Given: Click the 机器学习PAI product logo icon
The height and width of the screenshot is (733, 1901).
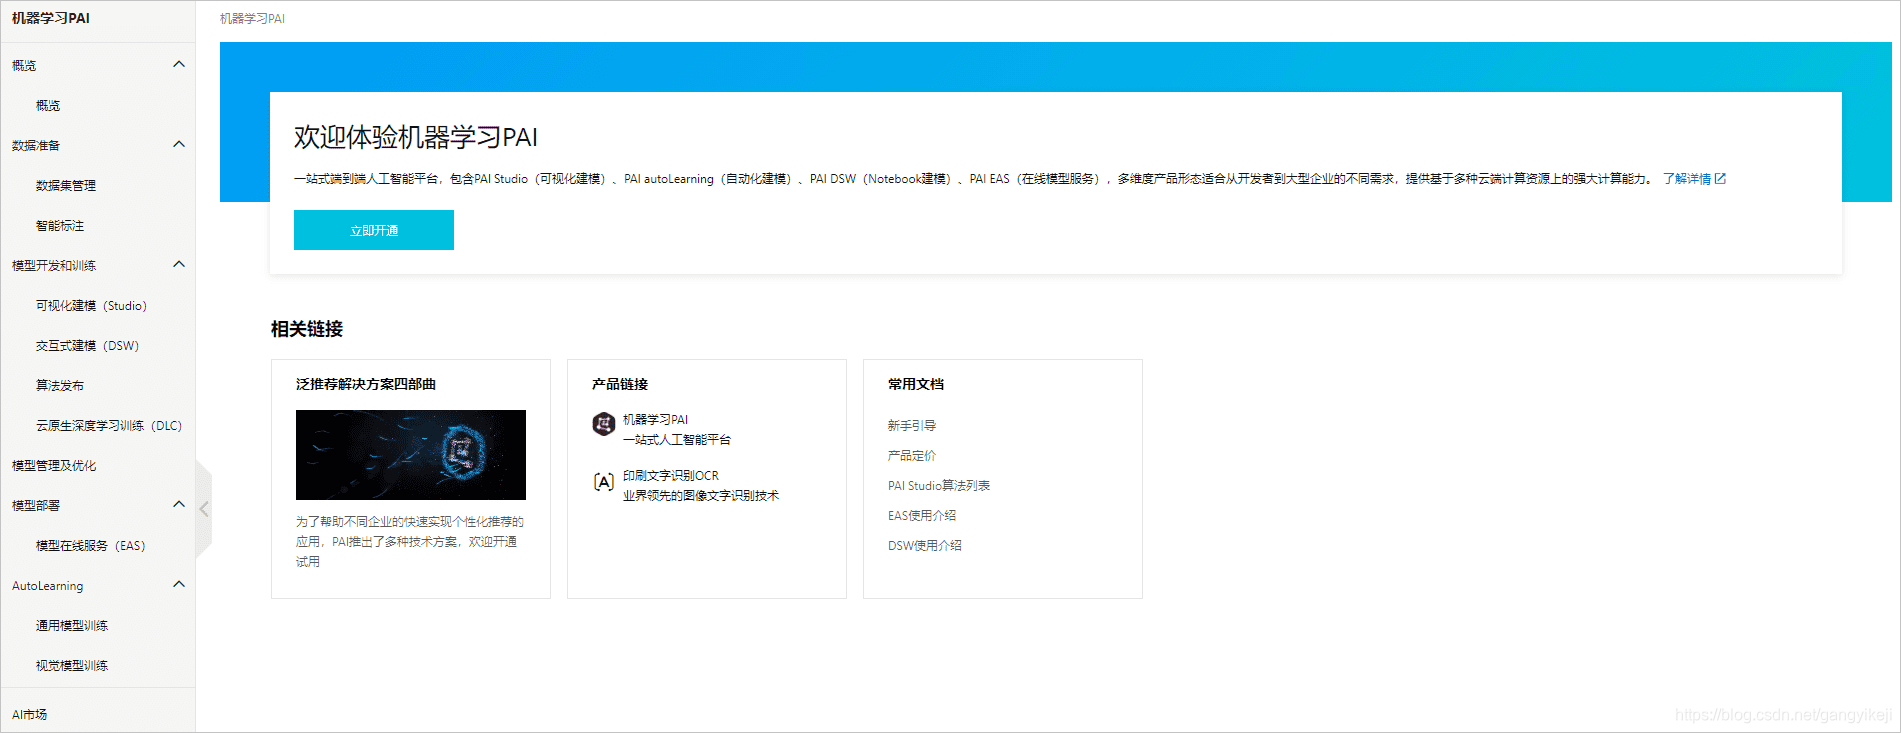Looking at the screenshot, I should pyautogui.click(x=603, y=424).
